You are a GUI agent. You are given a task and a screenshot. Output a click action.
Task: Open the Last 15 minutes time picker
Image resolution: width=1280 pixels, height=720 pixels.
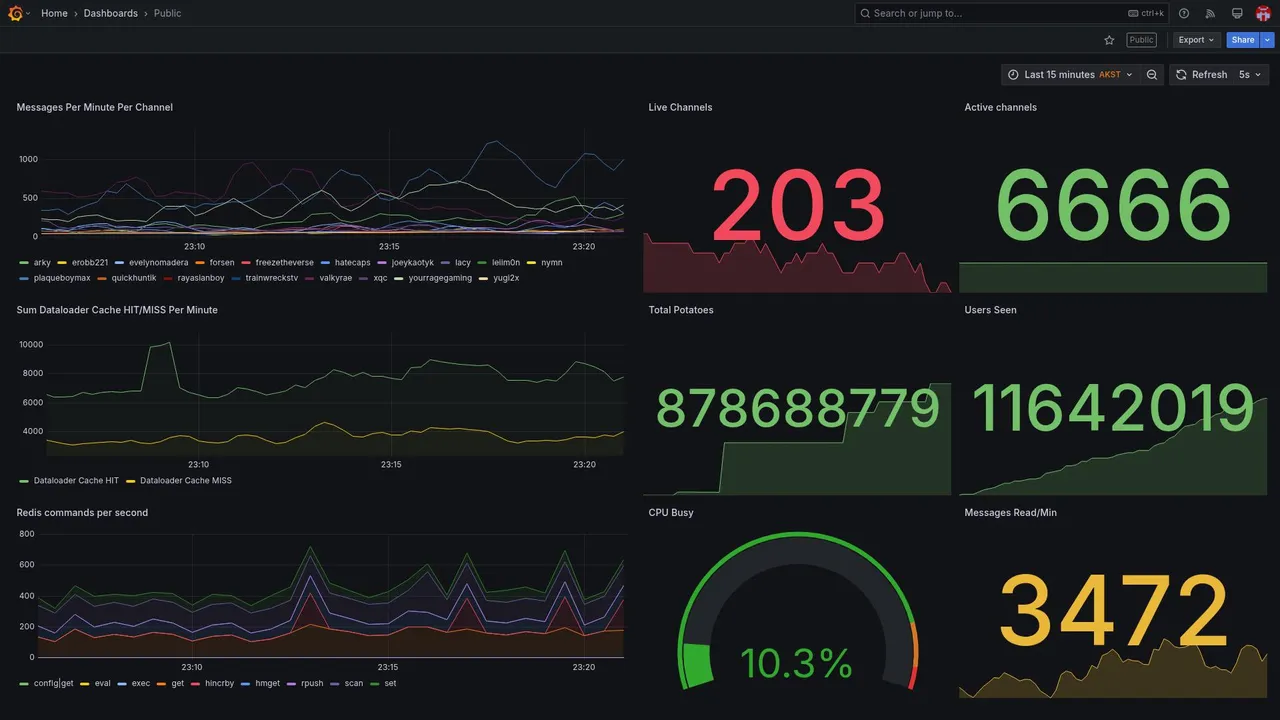point(1070,75)
